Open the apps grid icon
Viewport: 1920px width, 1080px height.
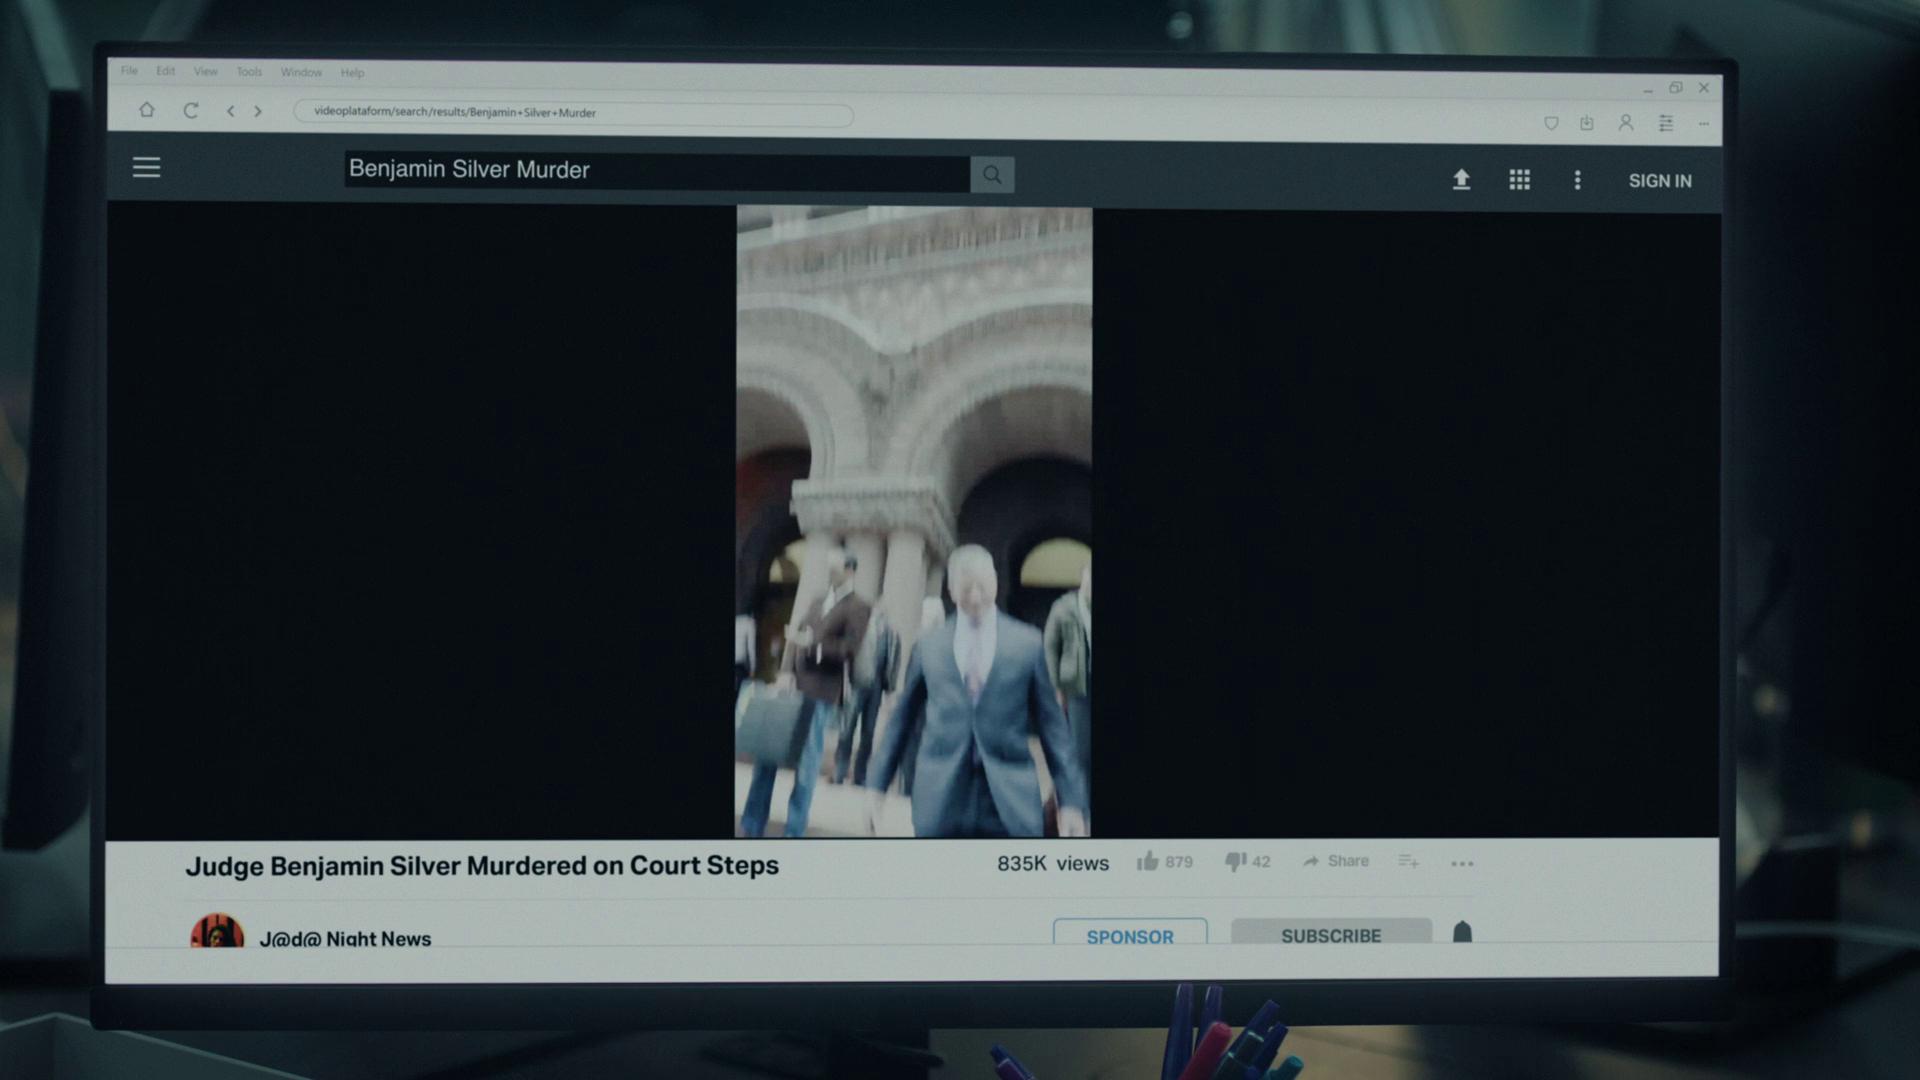click(x=1519, y=180)
